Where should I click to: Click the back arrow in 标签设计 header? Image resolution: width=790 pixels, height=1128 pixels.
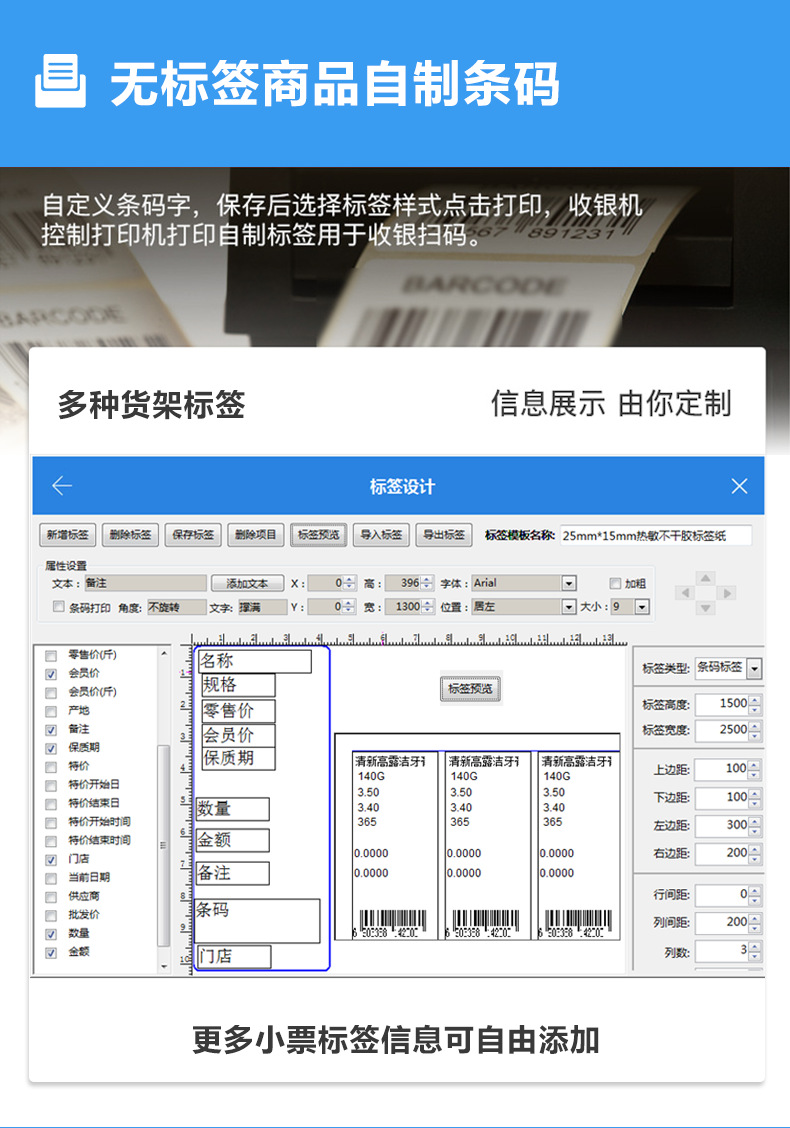click(x=62, y=486)
